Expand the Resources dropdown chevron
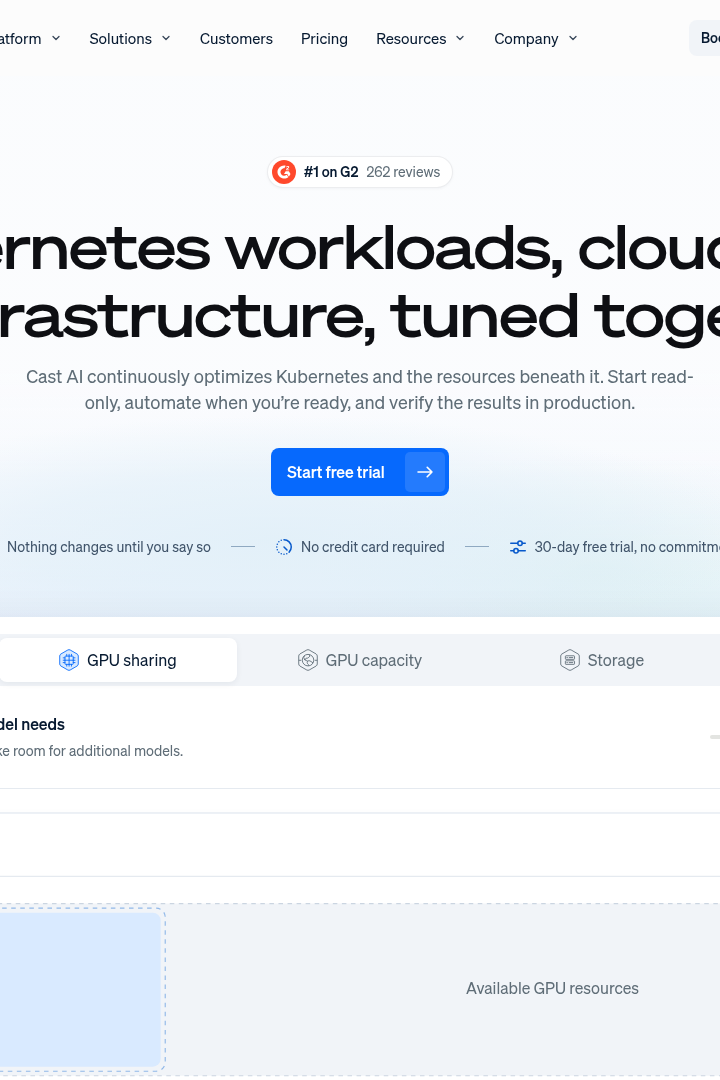Screen dimensions: 720x1080 coord(460,39)
